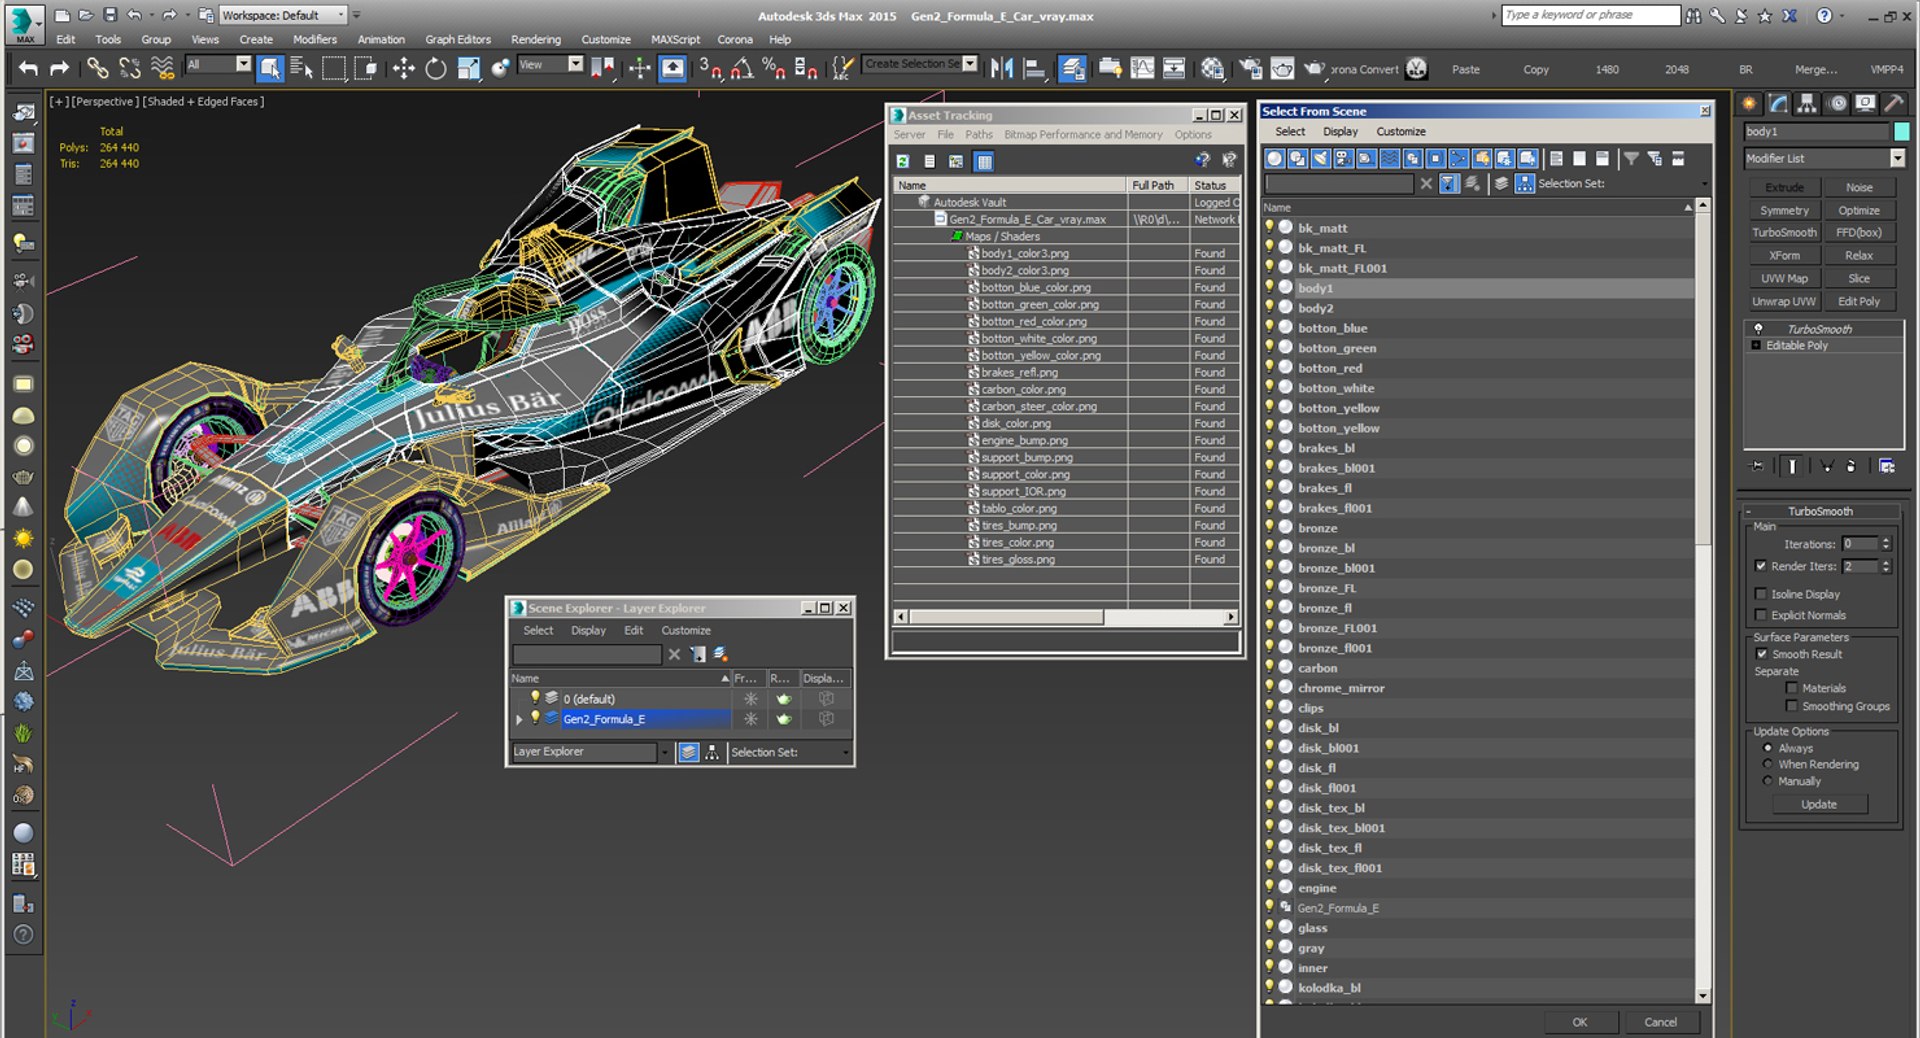This screenshot has height=1038, width=1920.
Task: Choose the Select and Rotate tool
Action: click(x=435, y=68)
